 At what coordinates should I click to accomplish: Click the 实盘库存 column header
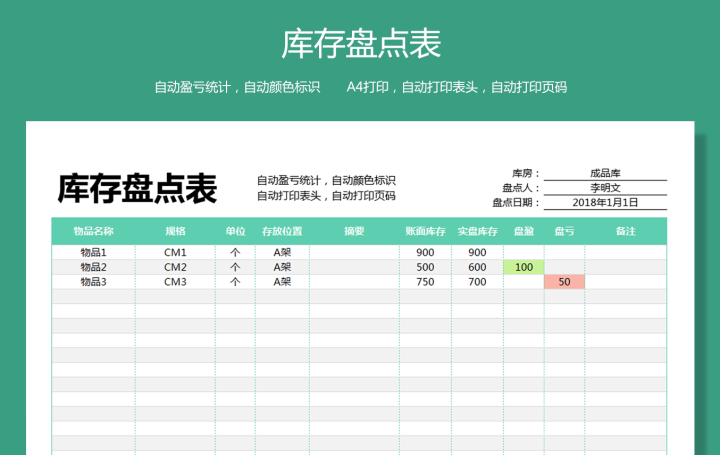click(x=477, y=231)
